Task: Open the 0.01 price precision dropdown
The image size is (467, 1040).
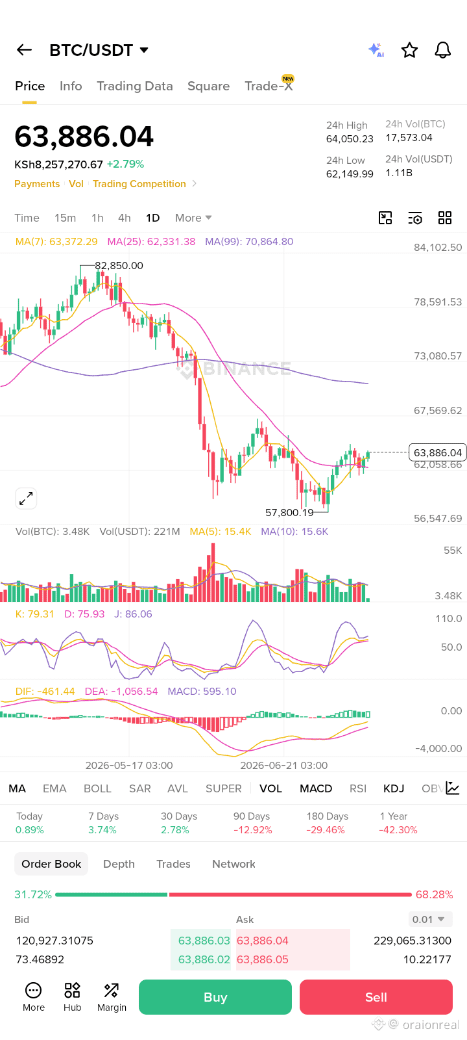Action: point(431,919)
